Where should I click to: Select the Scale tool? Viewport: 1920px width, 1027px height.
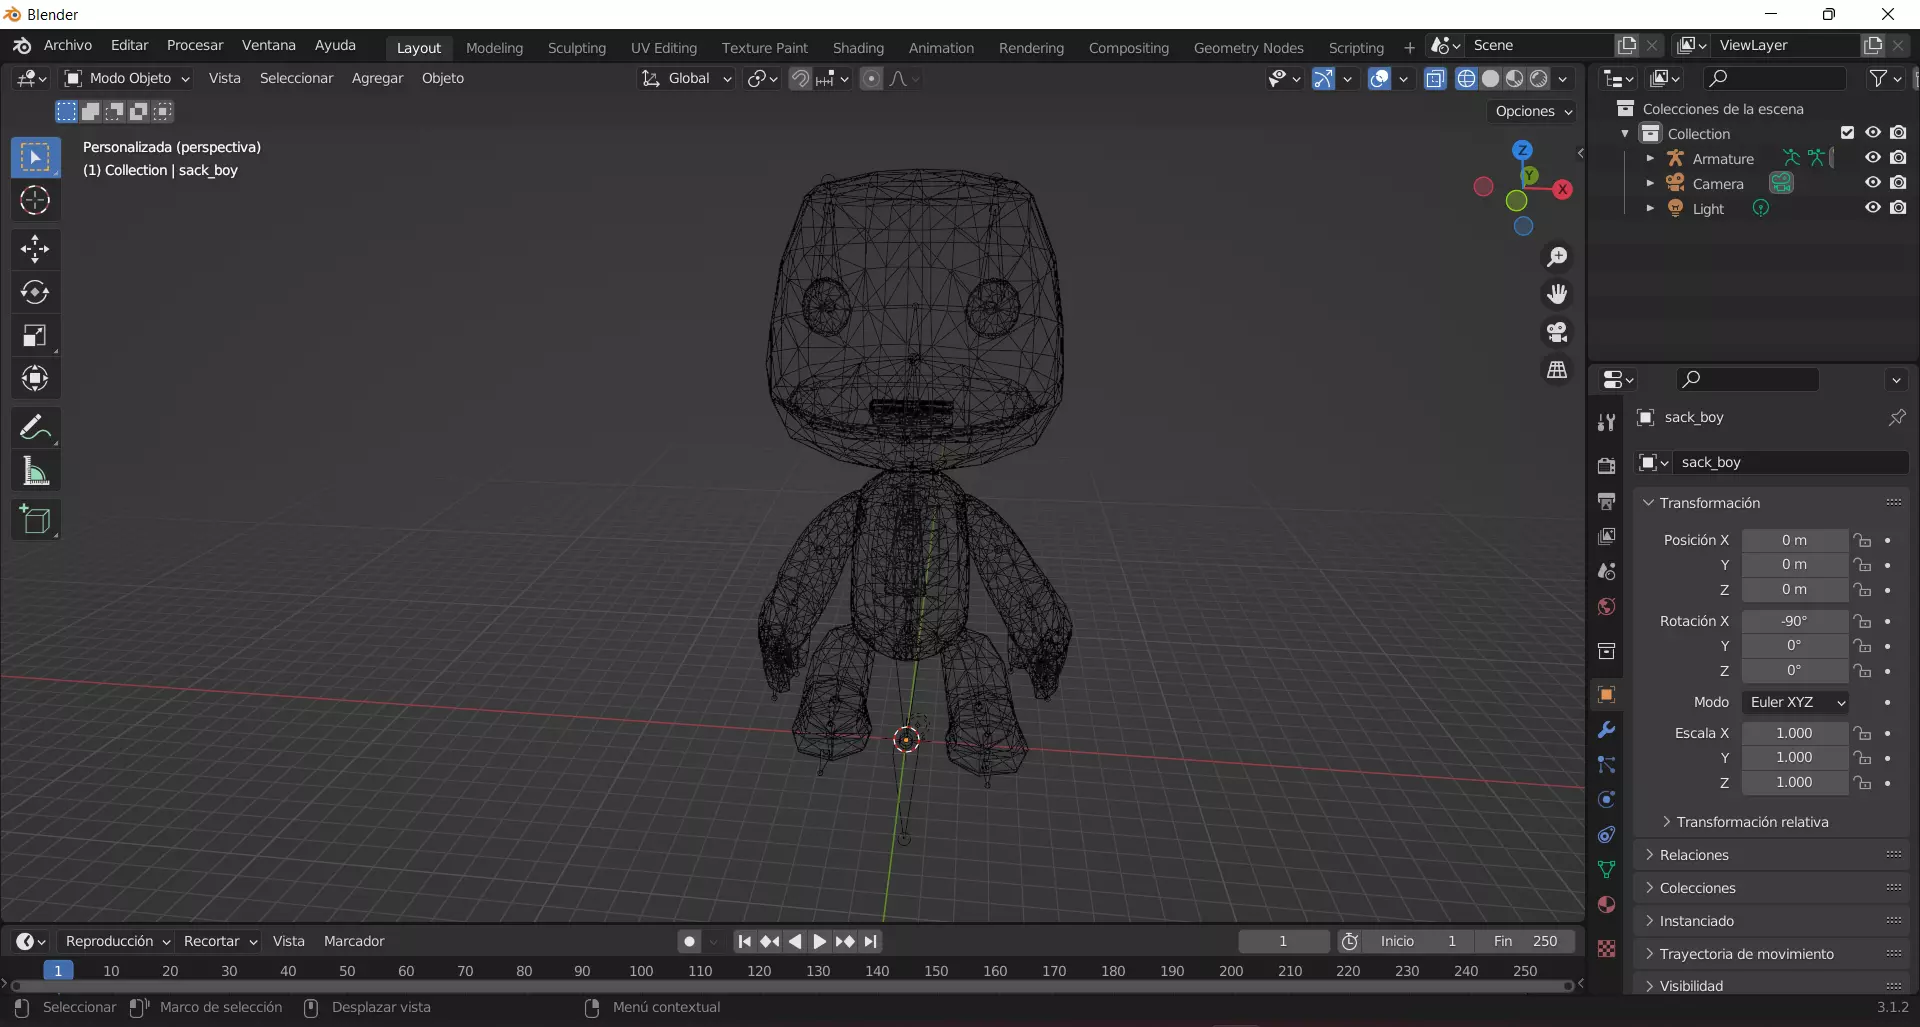click(x=35, y=335)
